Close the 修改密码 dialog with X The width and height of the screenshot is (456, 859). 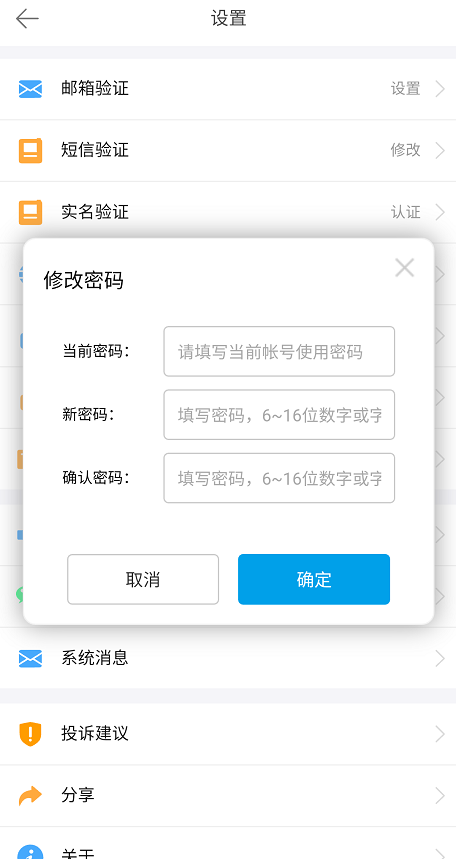404,267
